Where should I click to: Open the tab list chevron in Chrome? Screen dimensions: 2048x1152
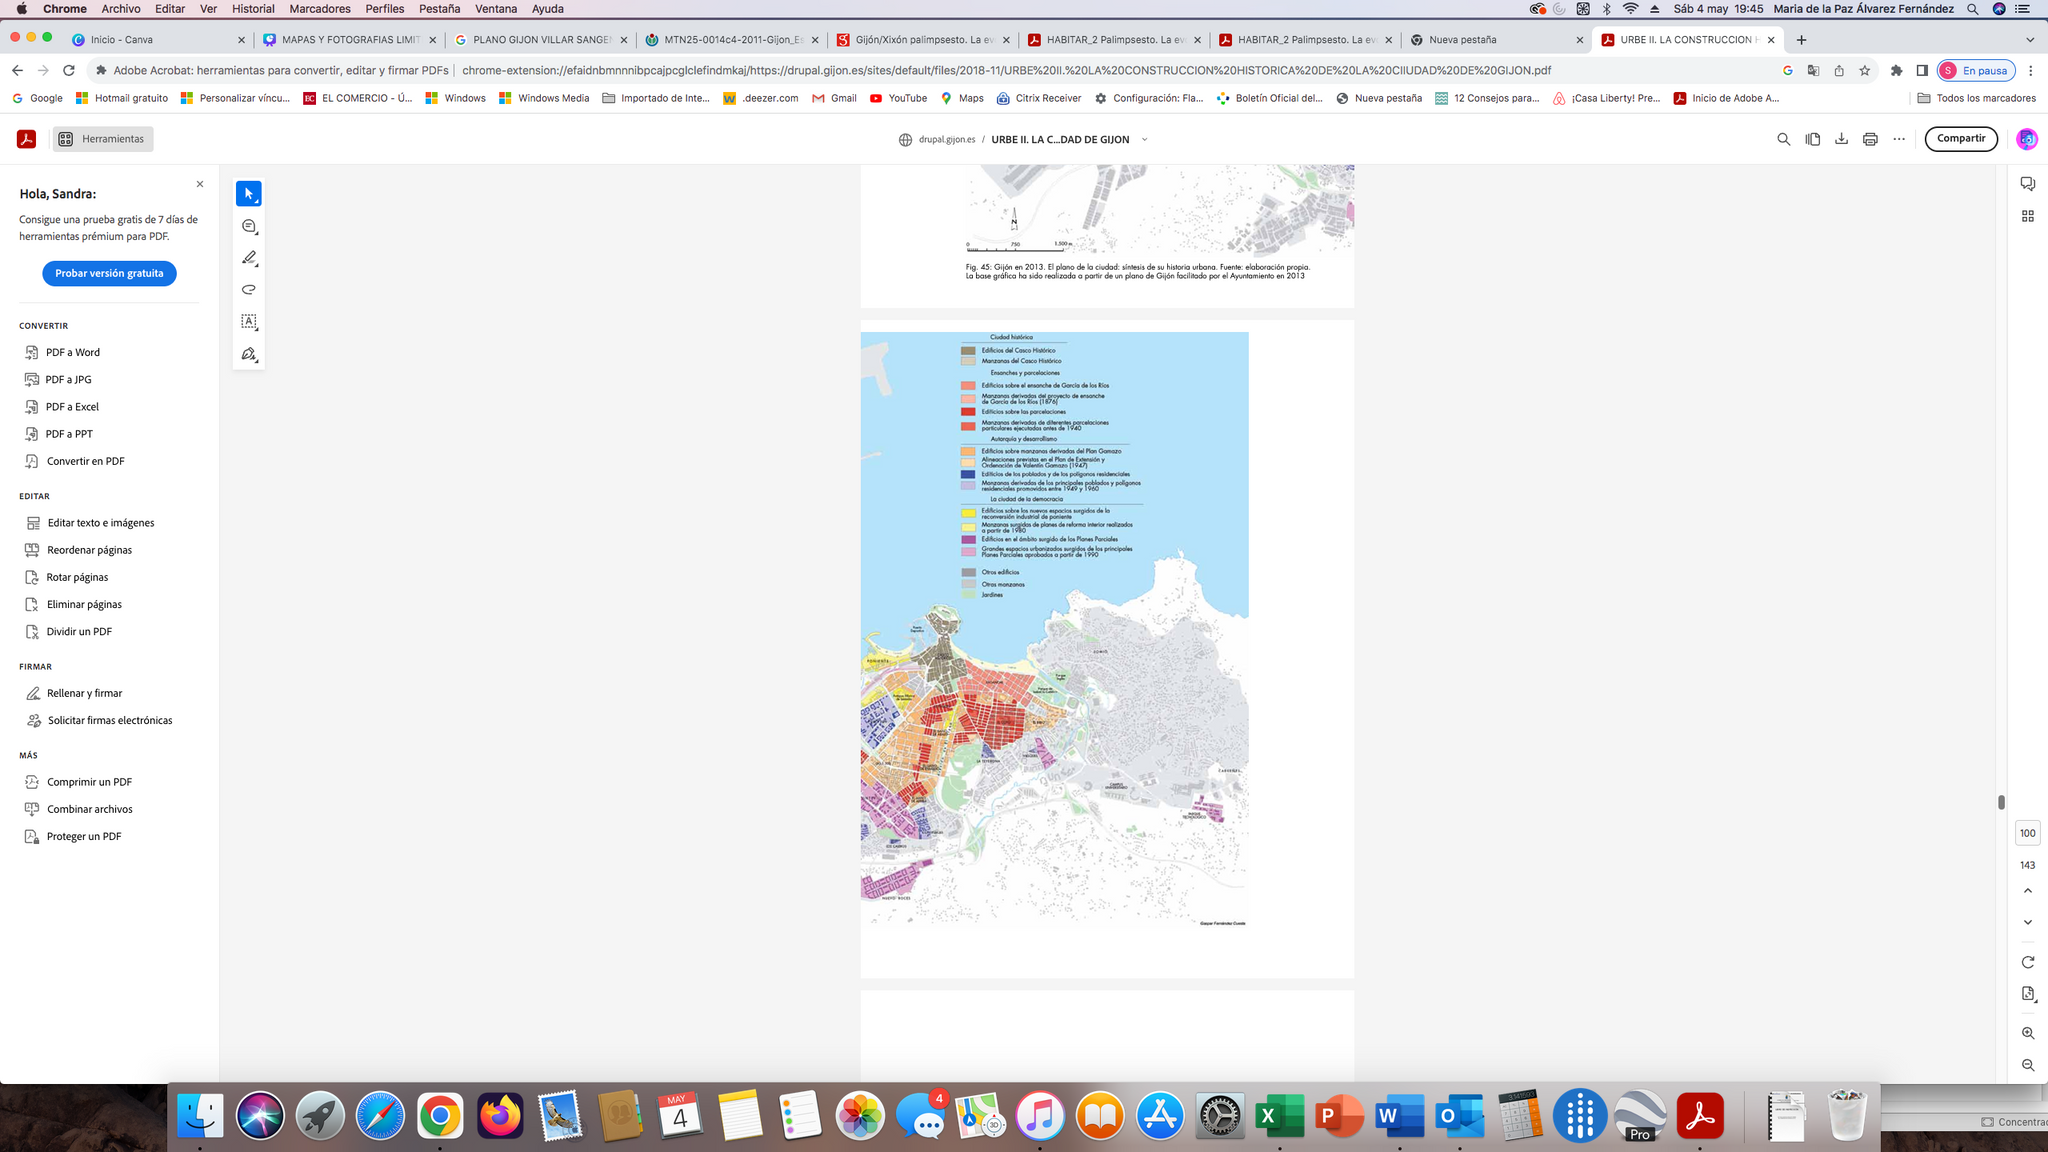(2029, 40)
